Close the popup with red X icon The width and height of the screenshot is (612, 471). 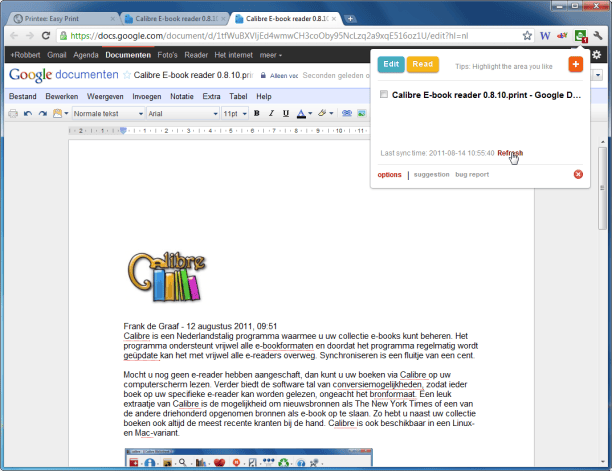click(x=578, y=174)
